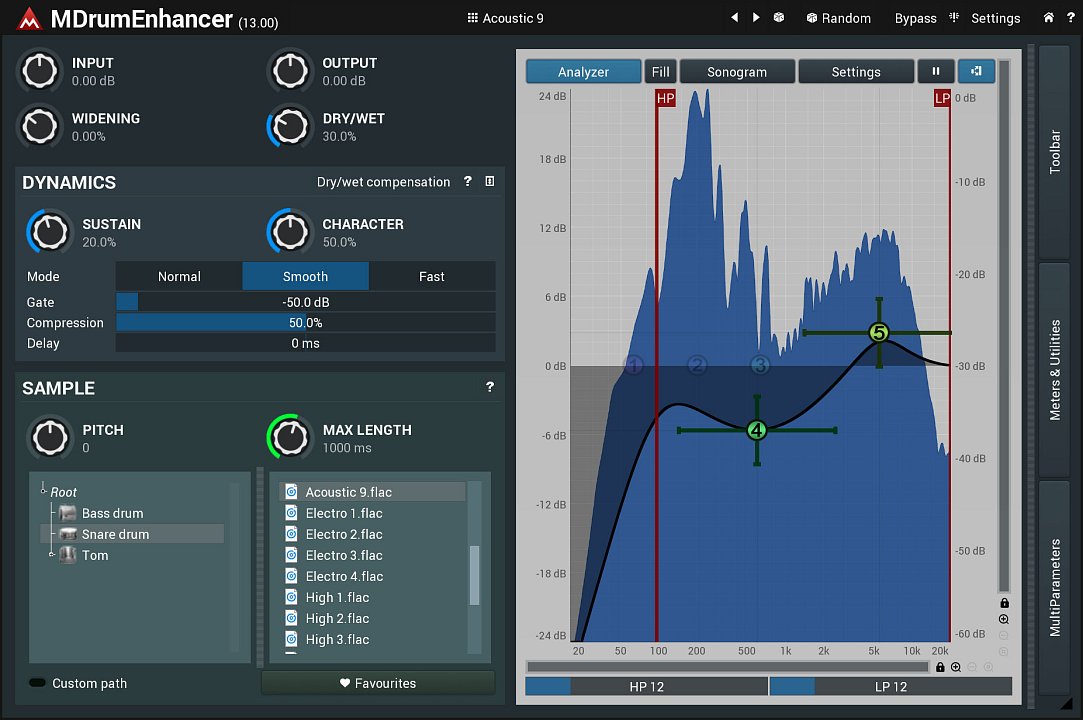Open the Dynamics section help question mark

pyautogui.click(x=467, y=182)
